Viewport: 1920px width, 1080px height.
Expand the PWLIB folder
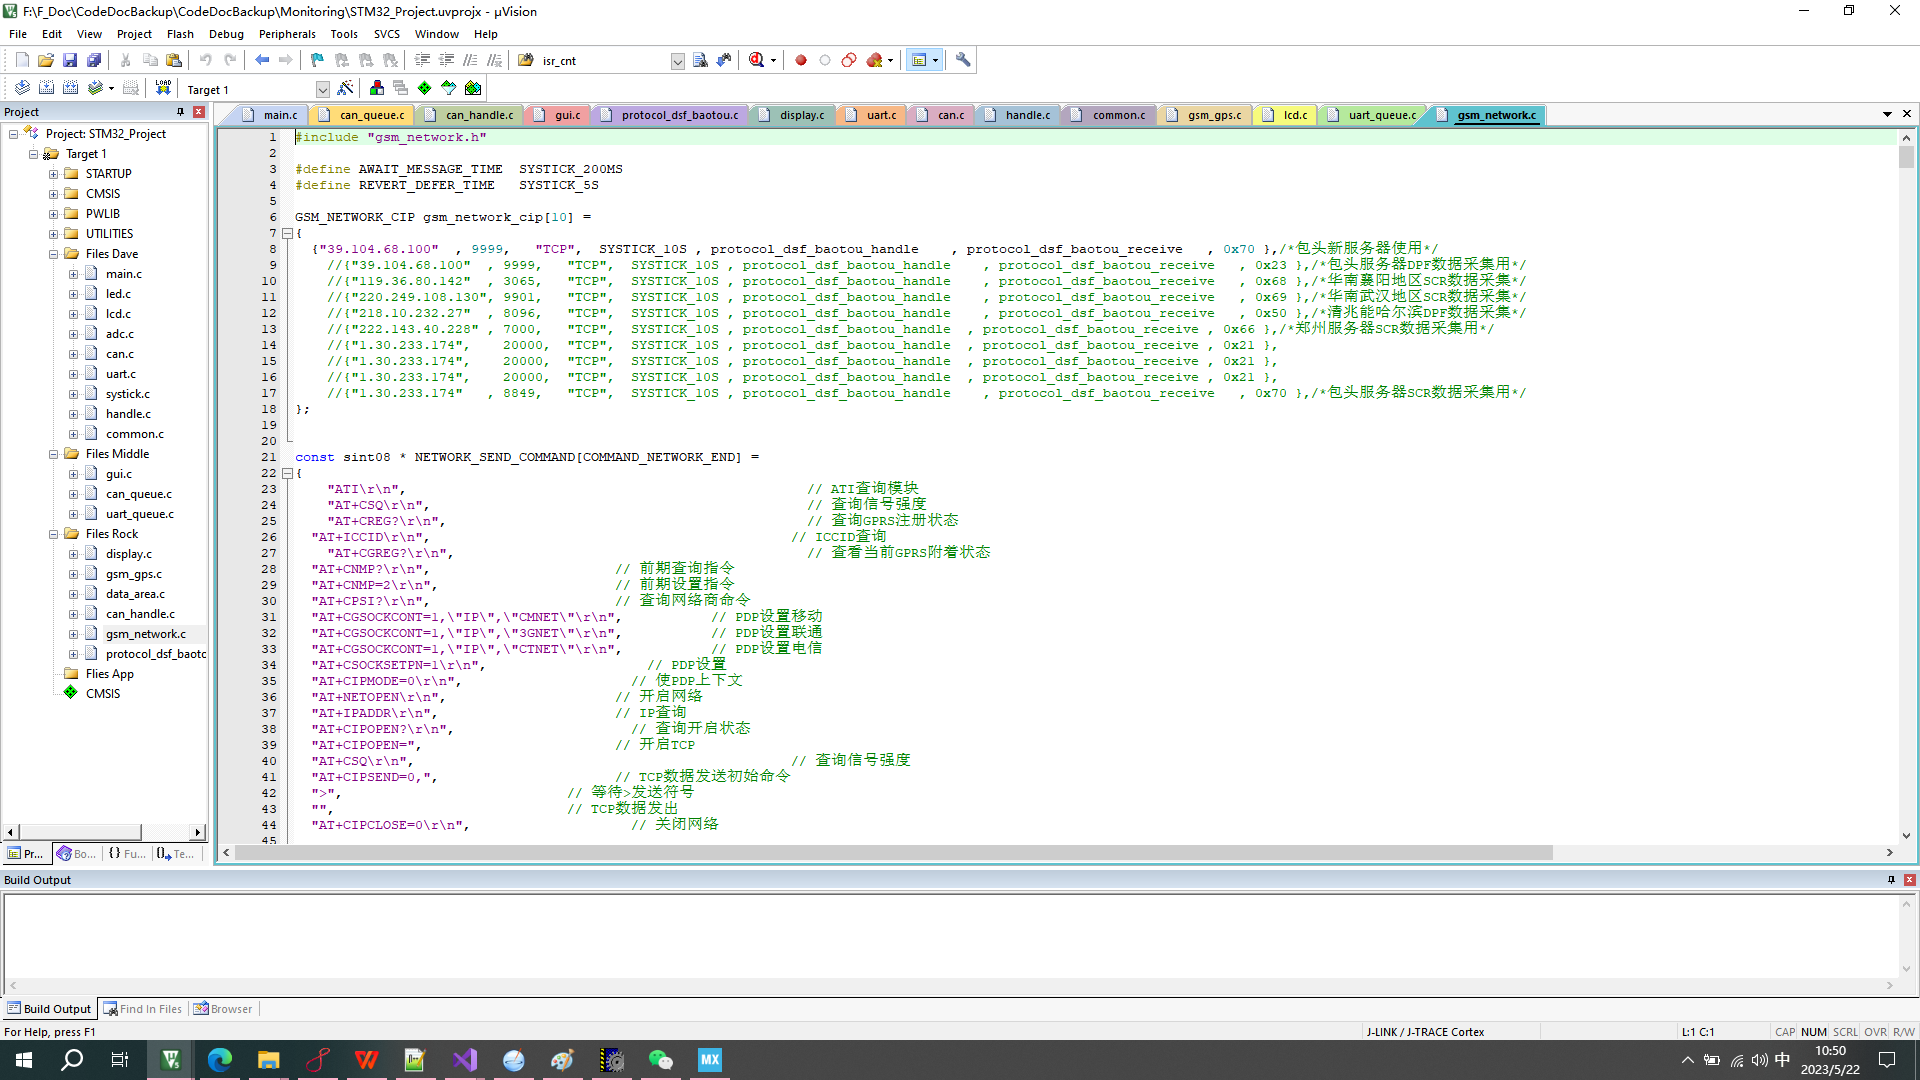(53, 214)
